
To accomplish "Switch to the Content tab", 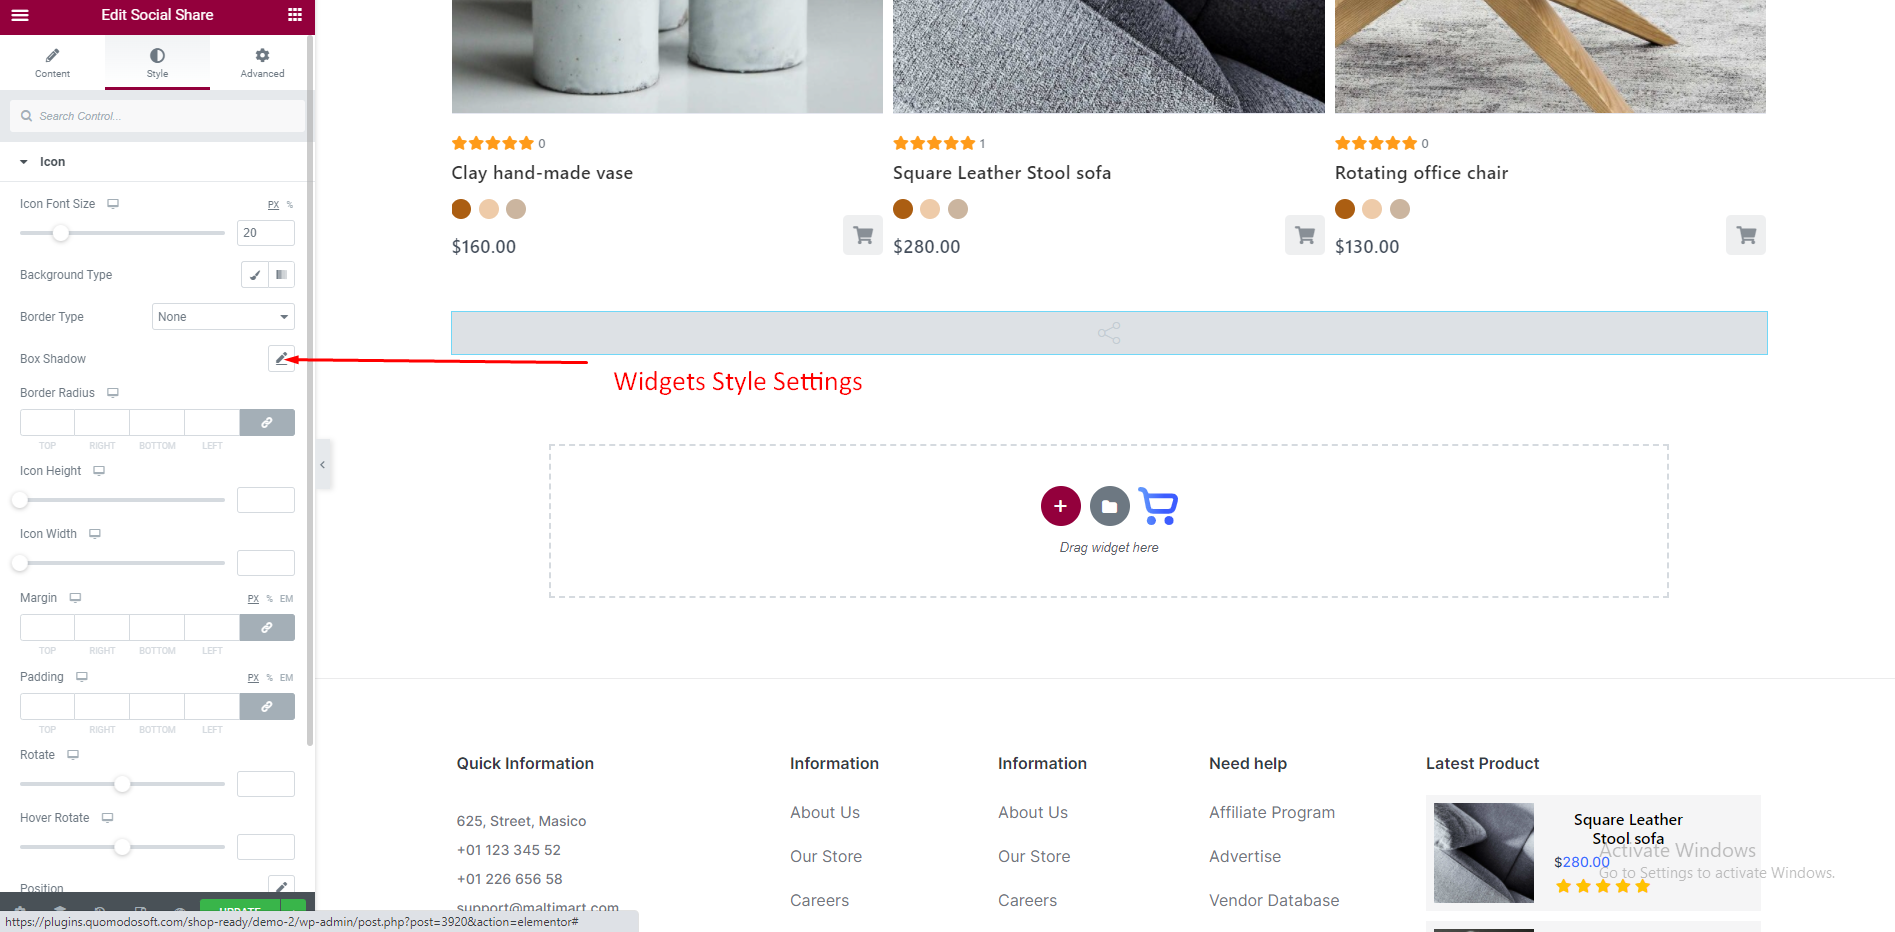I will [52, 62].
